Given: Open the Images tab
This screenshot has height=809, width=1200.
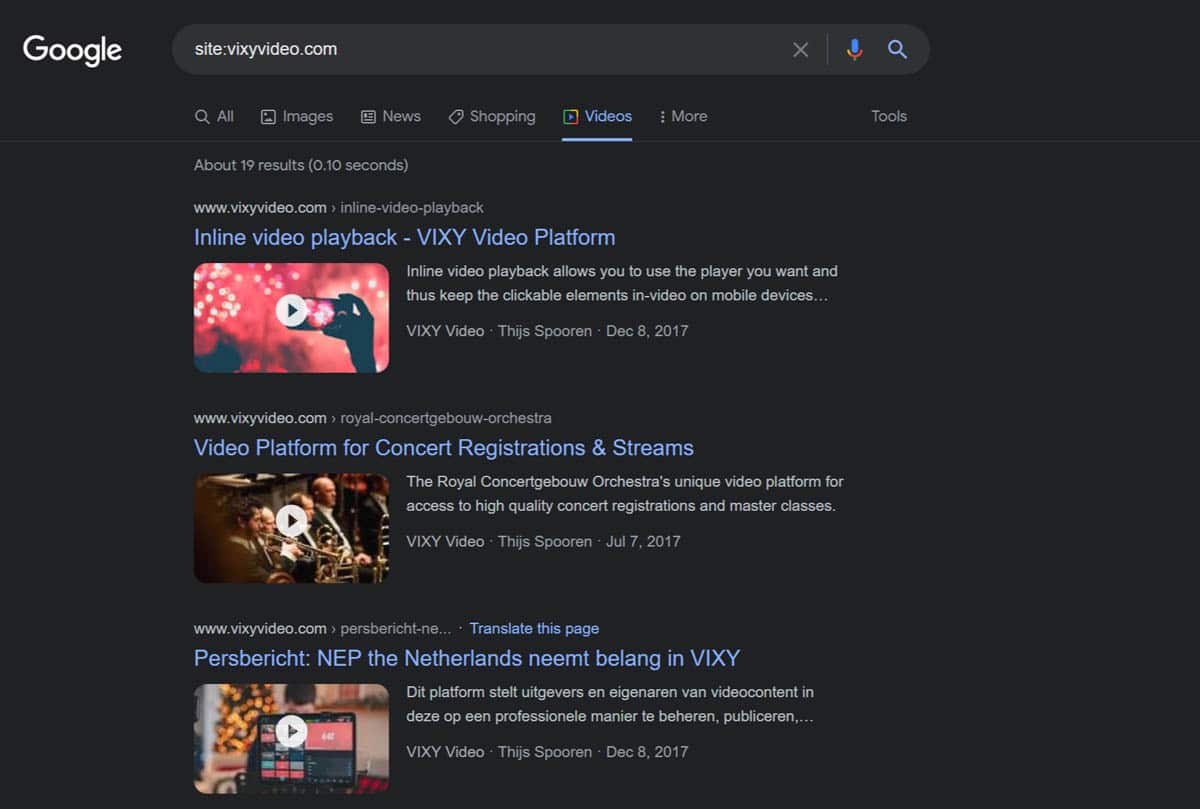Looking at the screenshot, I should 297,116.
